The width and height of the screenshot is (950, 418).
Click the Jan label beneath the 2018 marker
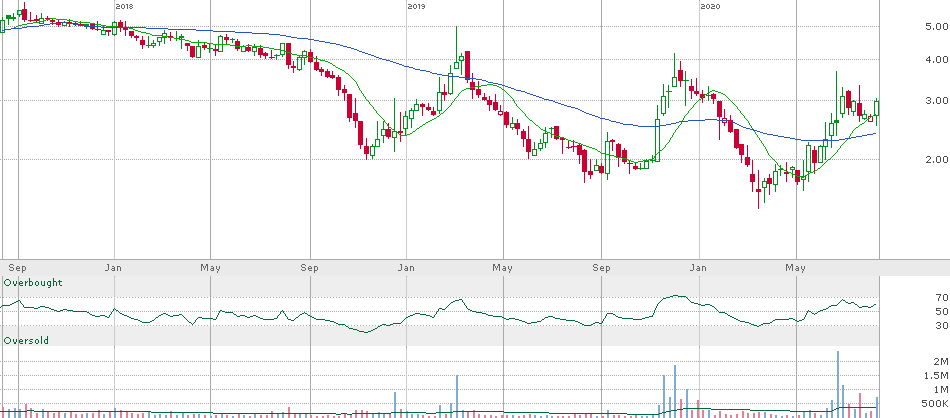pos(115,267)
